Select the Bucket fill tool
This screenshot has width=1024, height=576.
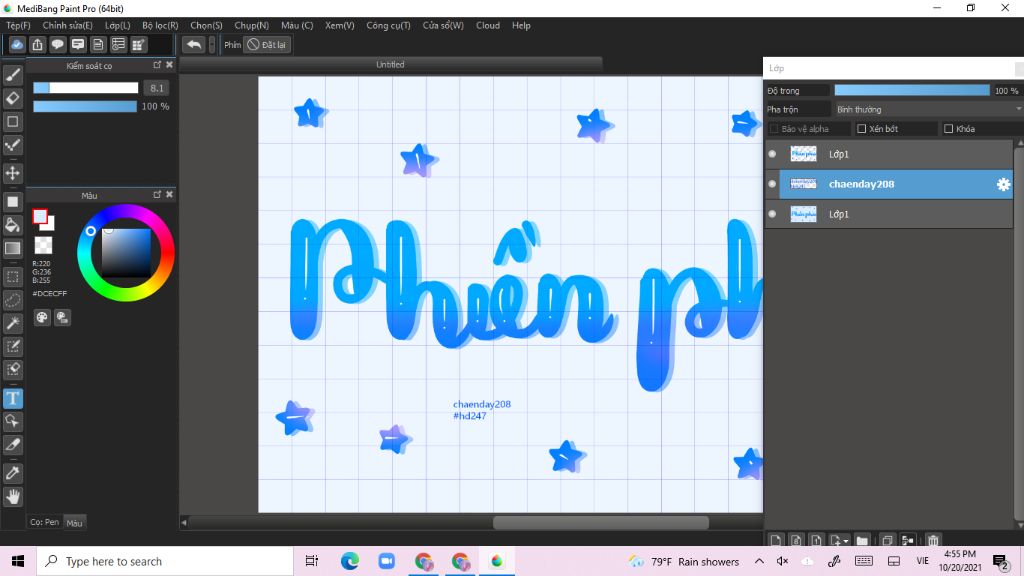[12, 225]
